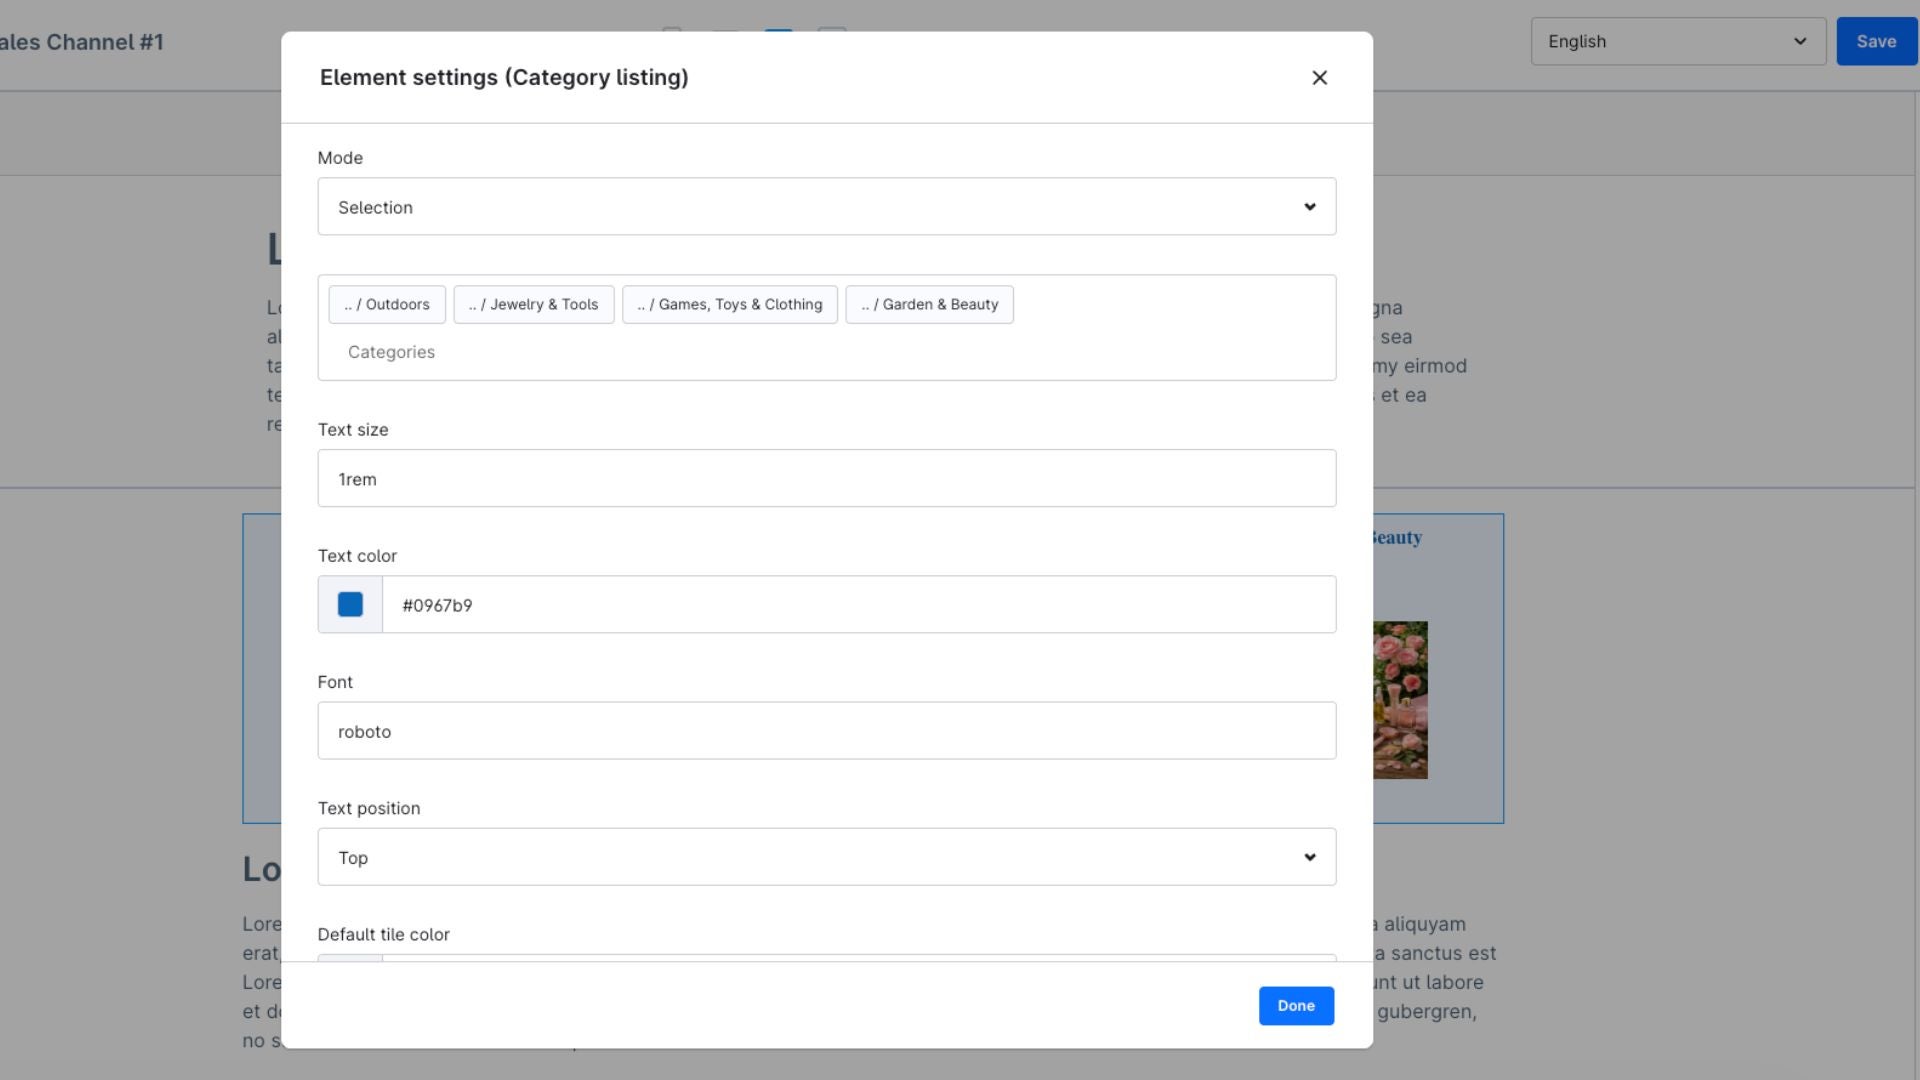Click the Text size input with 1rem

[x=826, y=479]
